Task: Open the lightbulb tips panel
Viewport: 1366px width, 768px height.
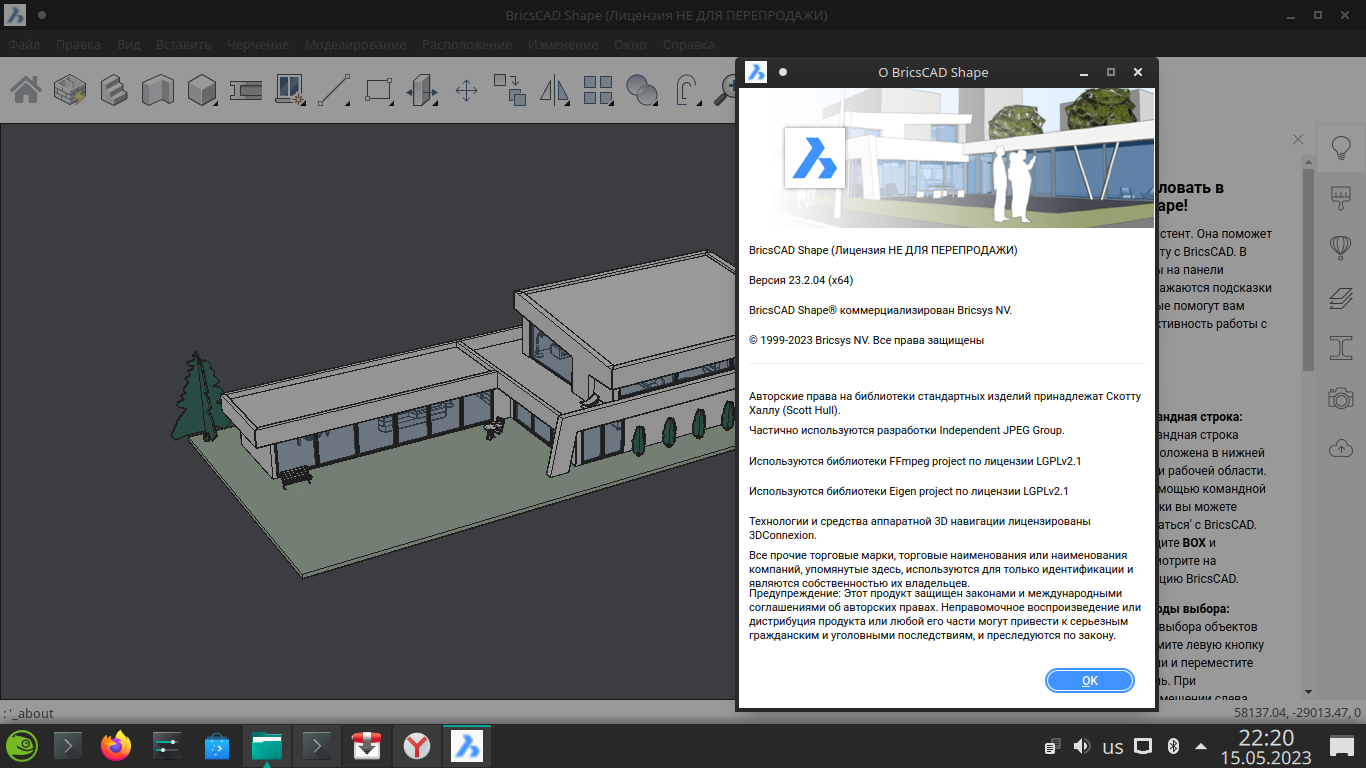Action: pyautogui.click(x=1340, y=148)
